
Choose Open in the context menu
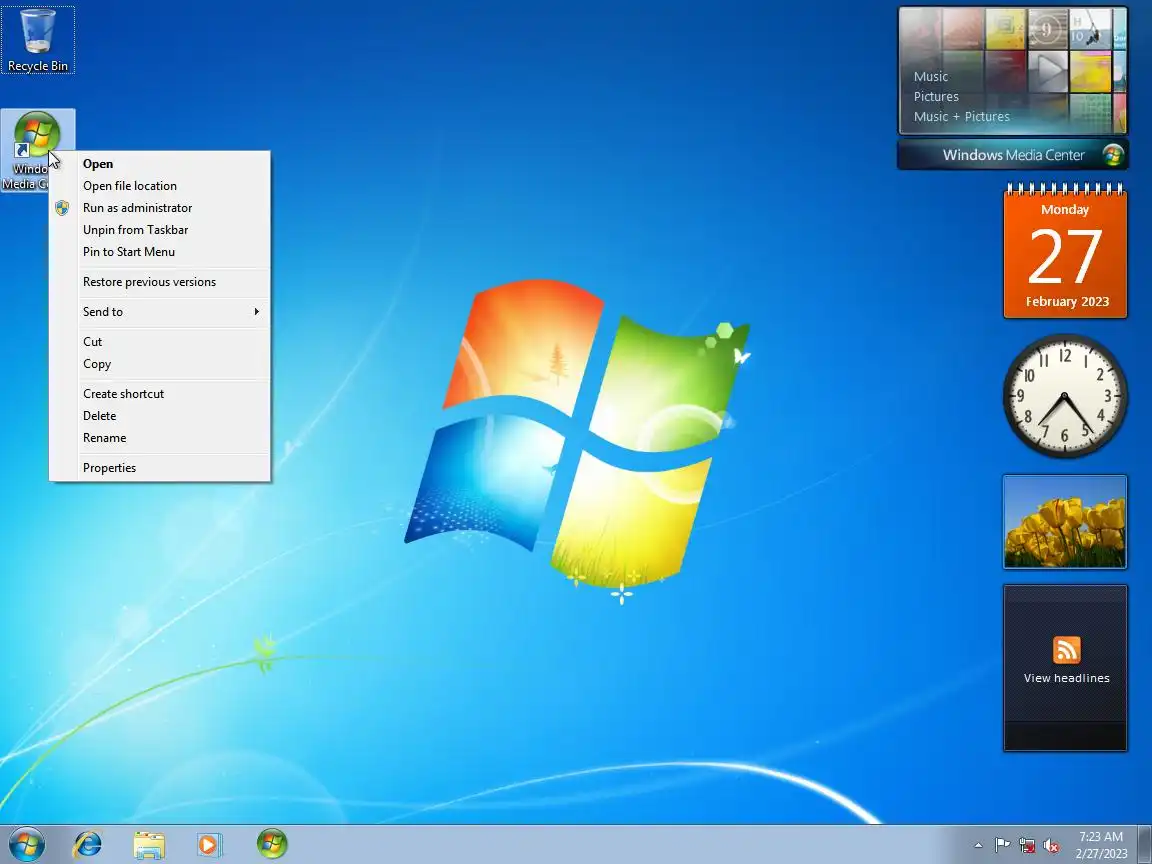tap(160, 164)
